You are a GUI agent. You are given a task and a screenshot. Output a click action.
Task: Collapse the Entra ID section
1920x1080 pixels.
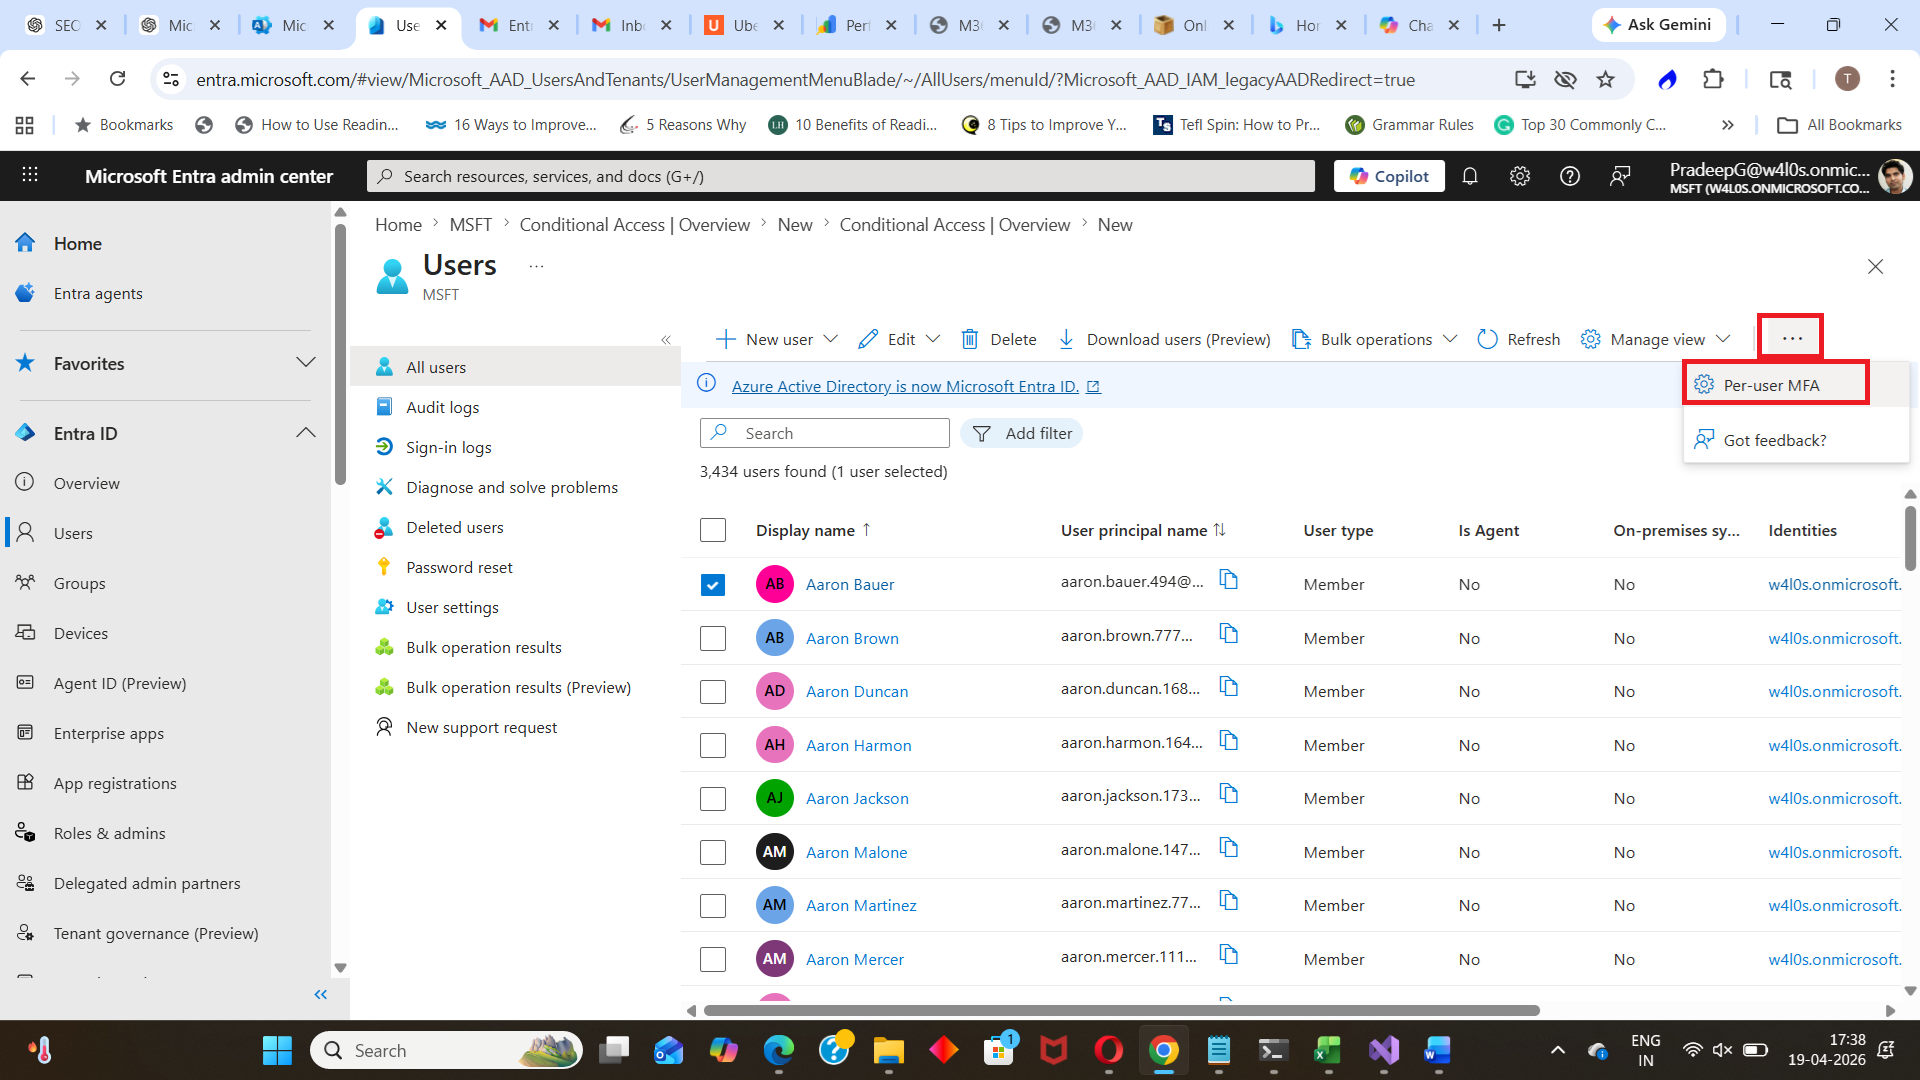click(x=306, y=433)
